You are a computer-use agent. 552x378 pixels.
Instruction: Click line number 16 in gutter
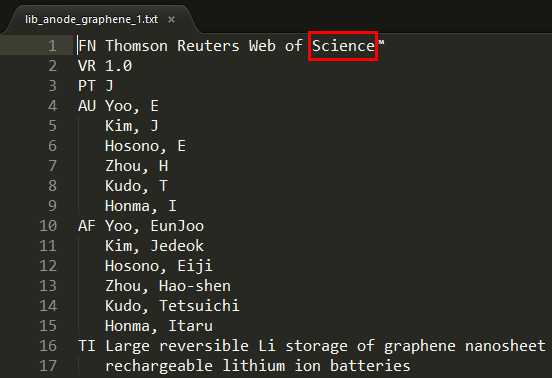click(x=48, y=346)
